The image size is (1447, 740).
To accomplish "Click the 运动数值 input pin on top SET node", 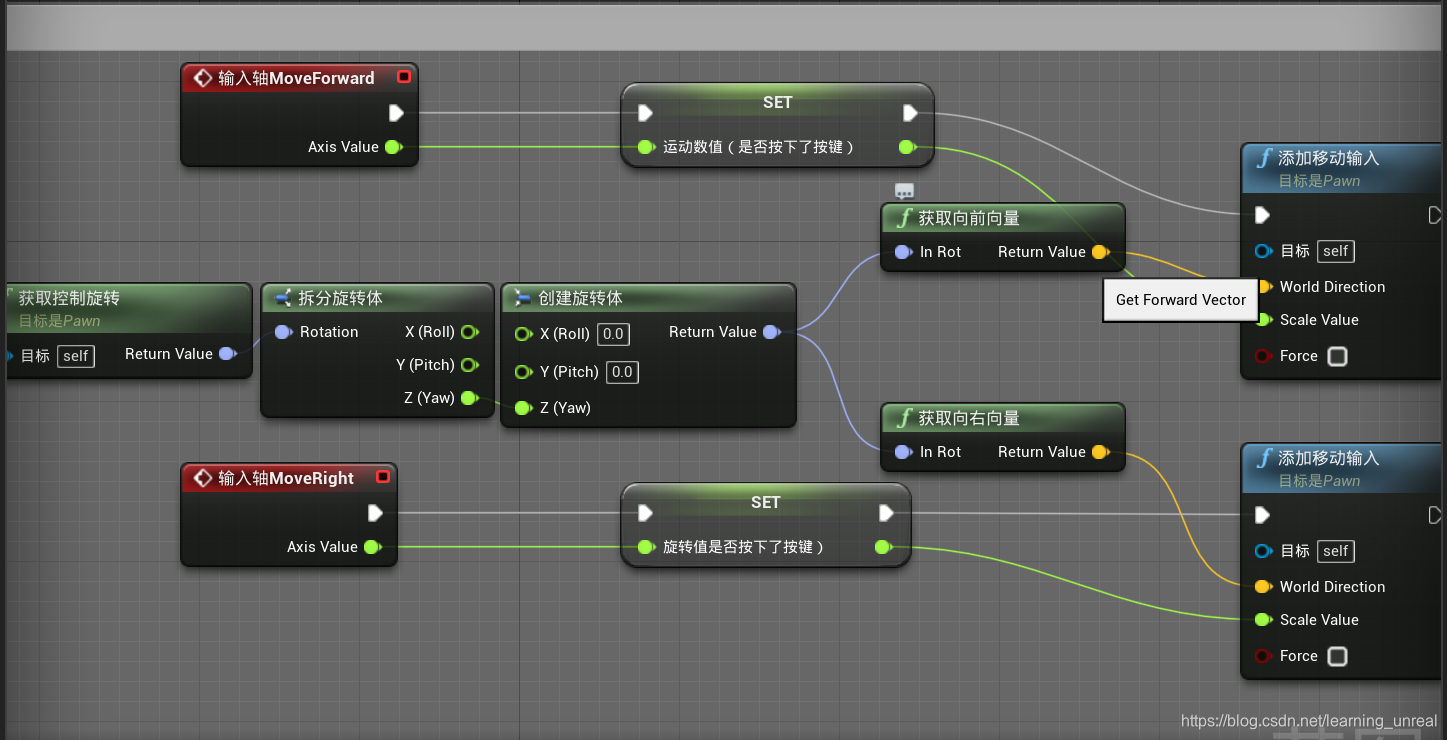I will [647, 147].
